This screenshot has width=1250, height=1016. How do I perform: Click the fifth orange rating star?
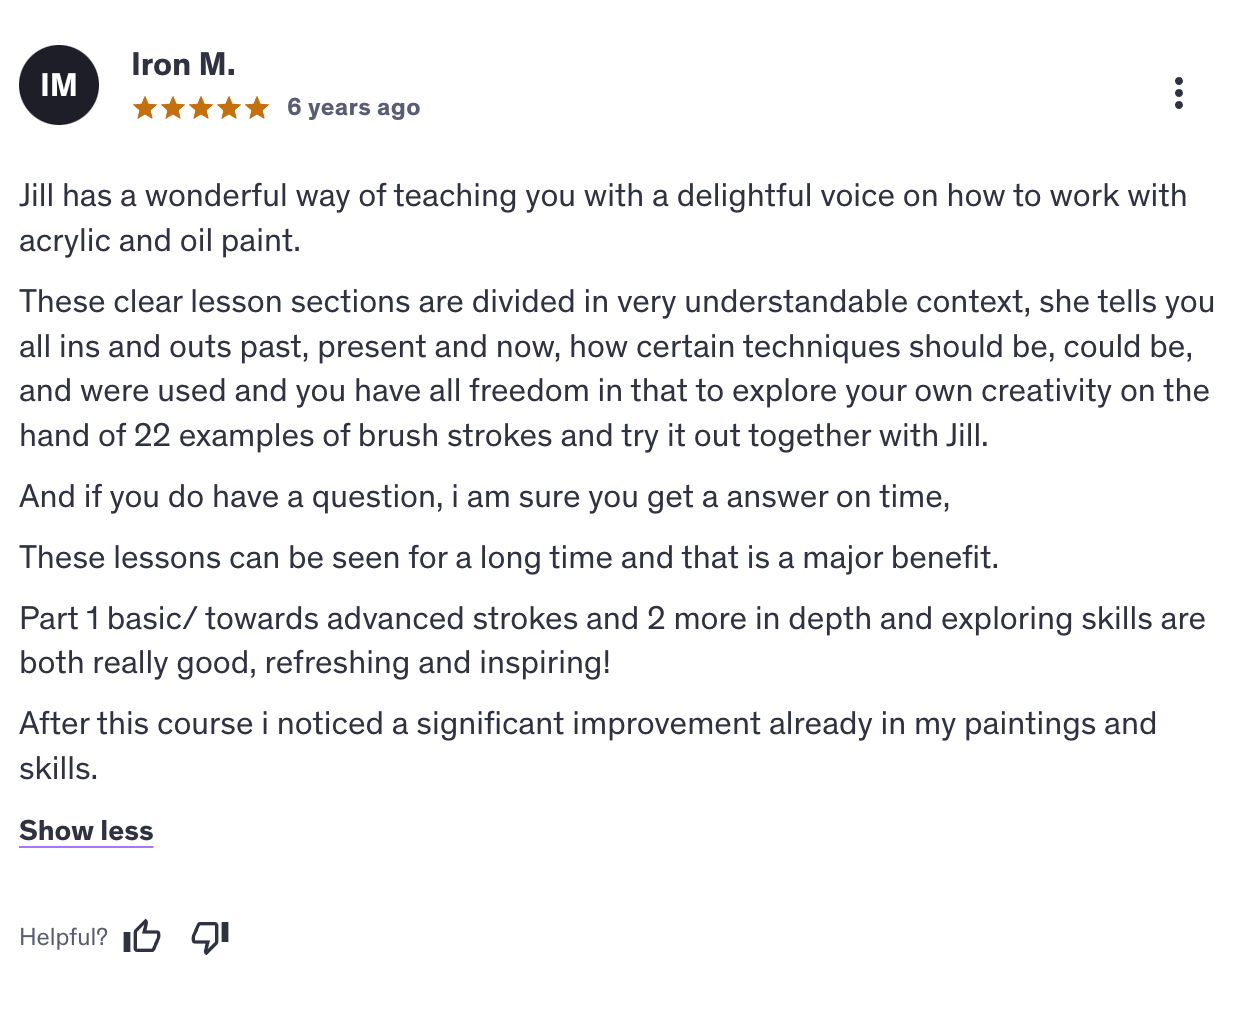tap(257, 107)
